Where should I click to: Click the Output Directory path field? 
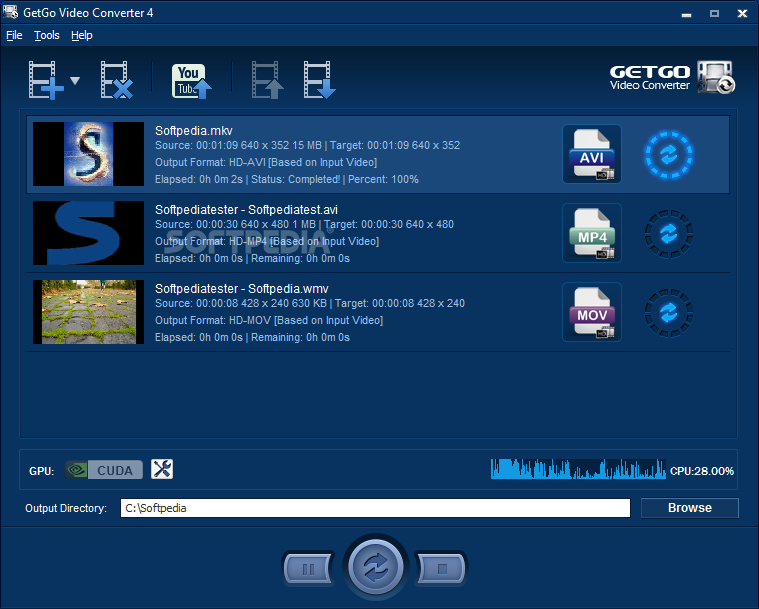pyautogui.click(x=375, y=508)
